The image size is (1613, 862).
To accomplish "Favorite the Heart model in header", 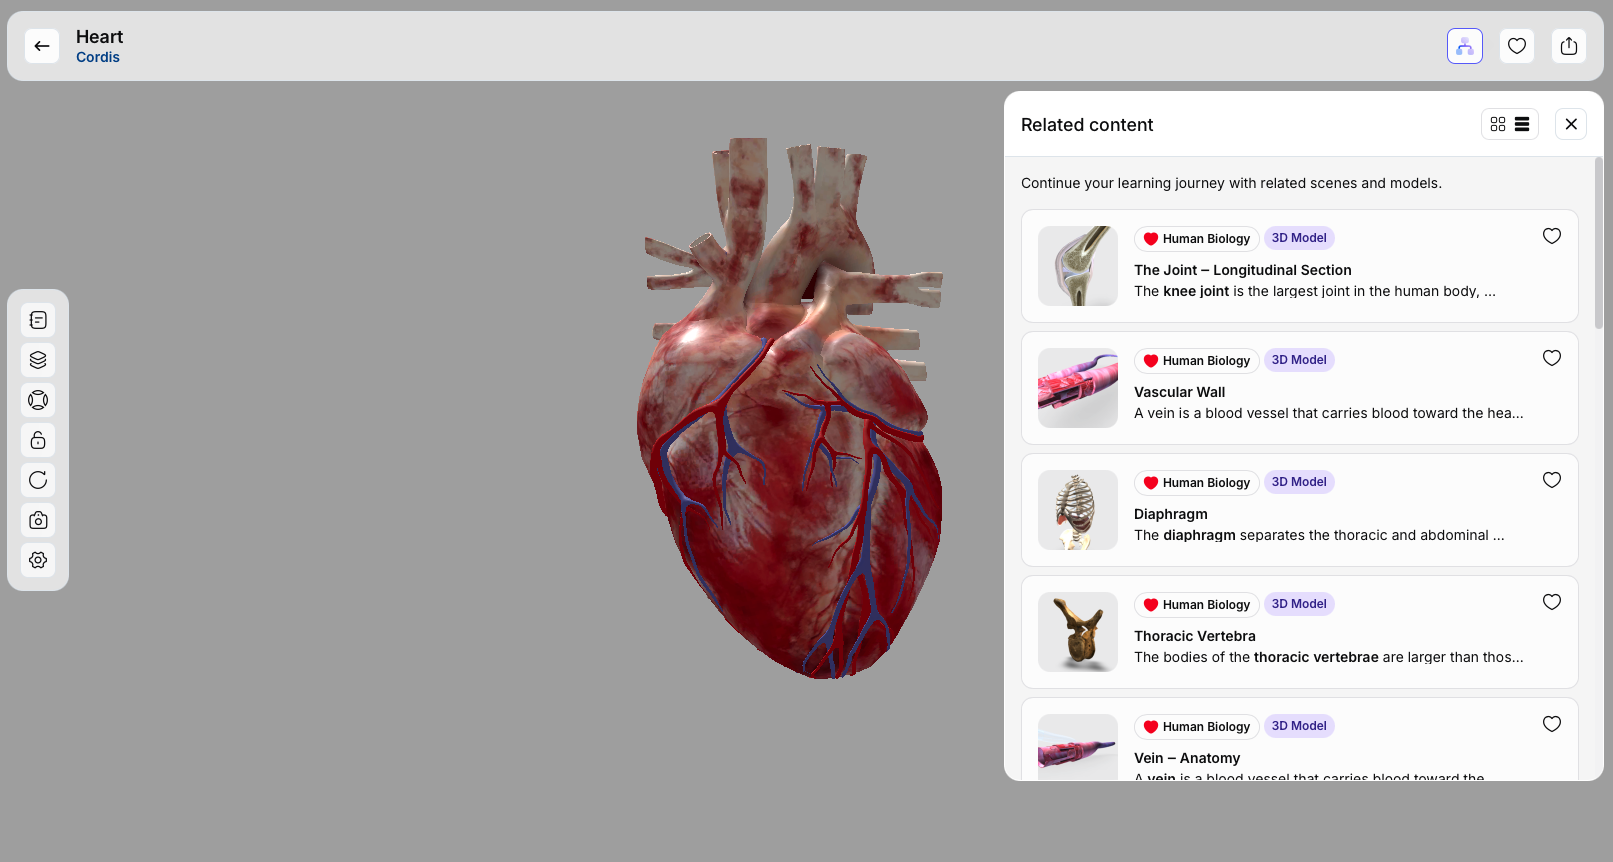I will tap(1516, 46).
